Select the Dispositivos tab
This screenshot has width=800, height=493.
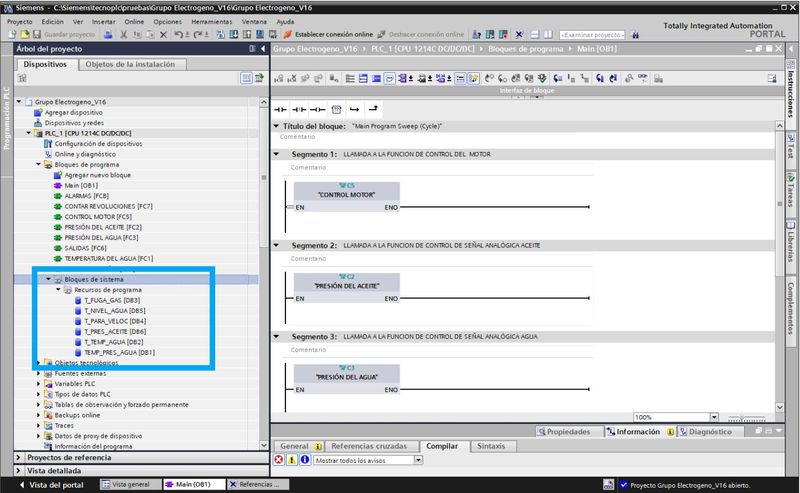coord(45,64)
